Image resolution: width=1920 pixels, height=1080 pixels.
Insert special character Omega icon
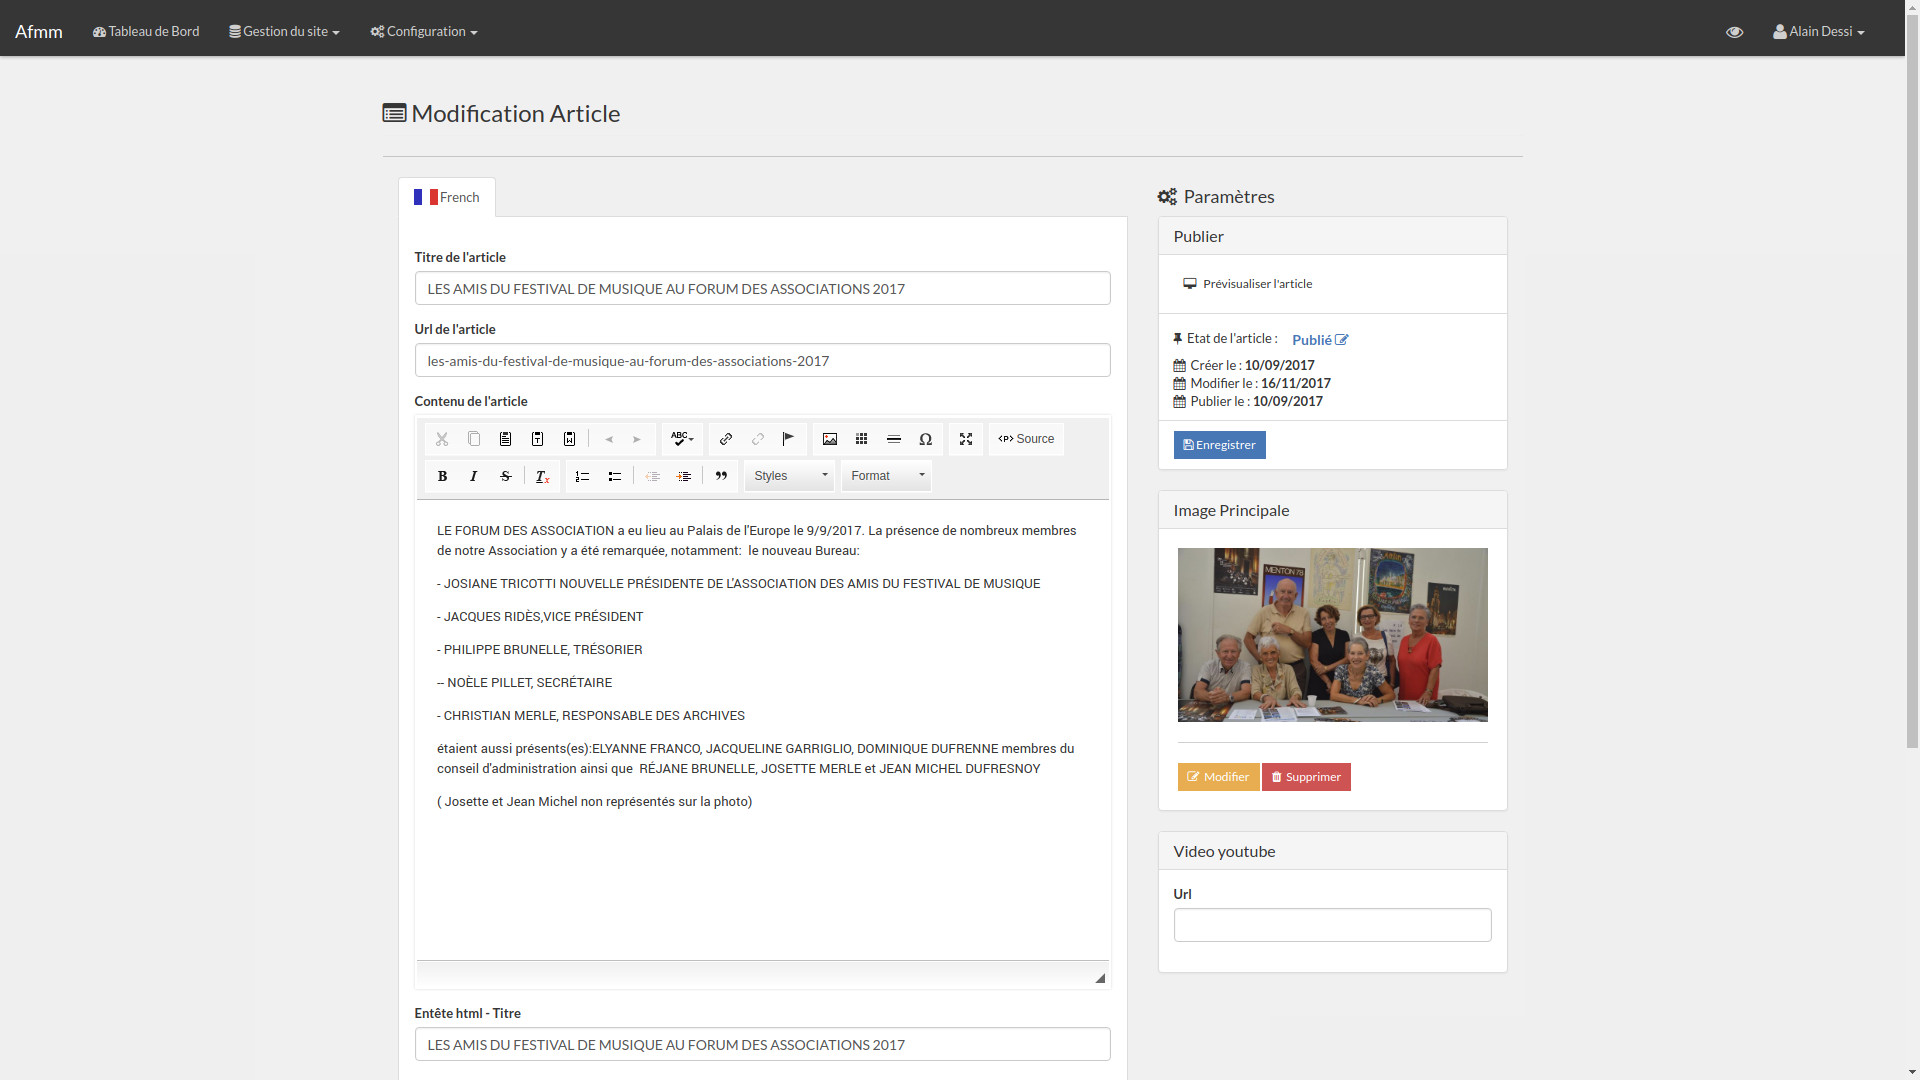(926, 439)
